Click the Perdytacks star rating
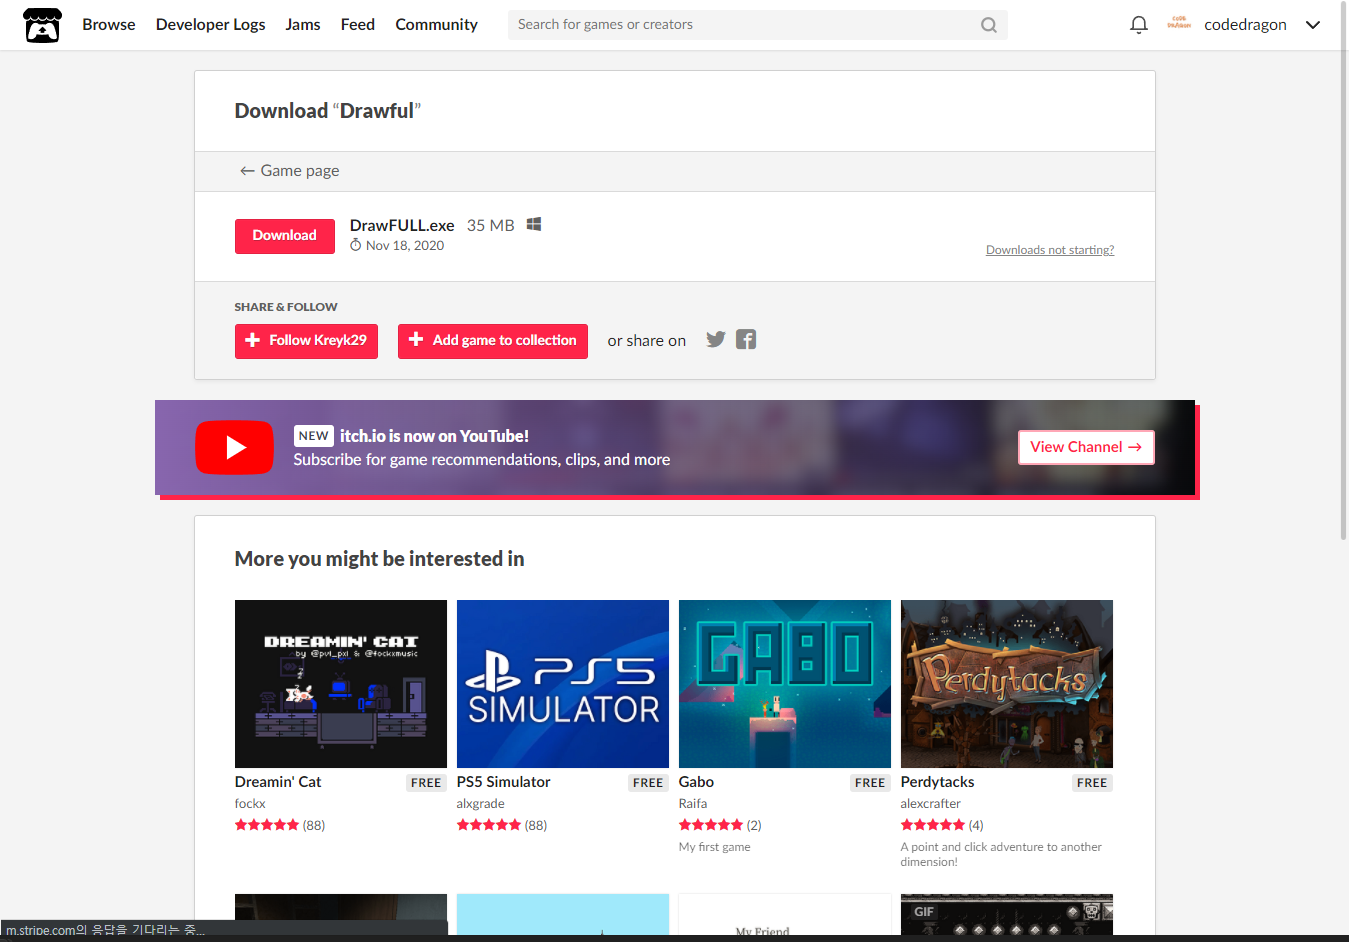 933,825
